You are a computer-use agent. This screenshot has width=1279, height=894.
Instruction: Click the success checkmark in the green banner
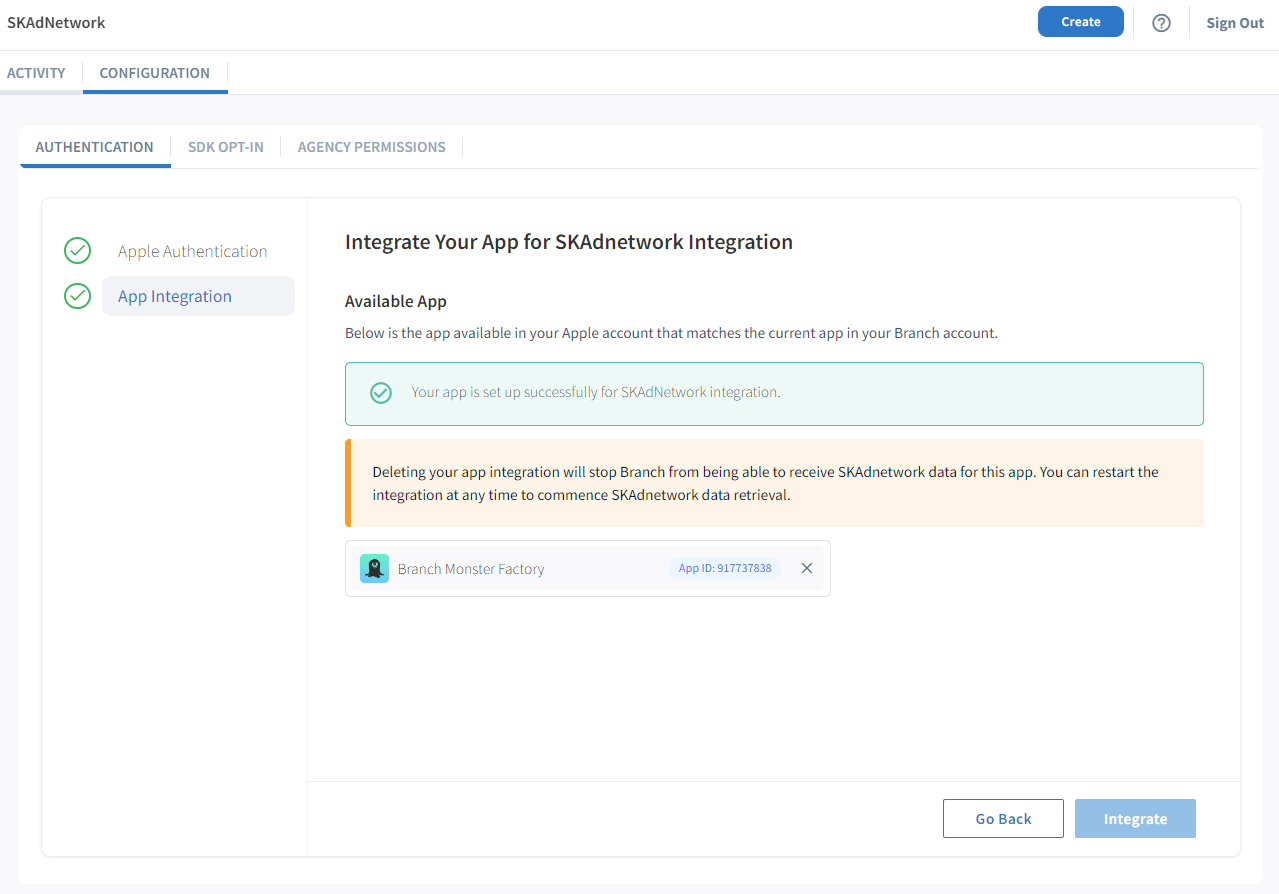pyautogui.click(x=381, y=393)
